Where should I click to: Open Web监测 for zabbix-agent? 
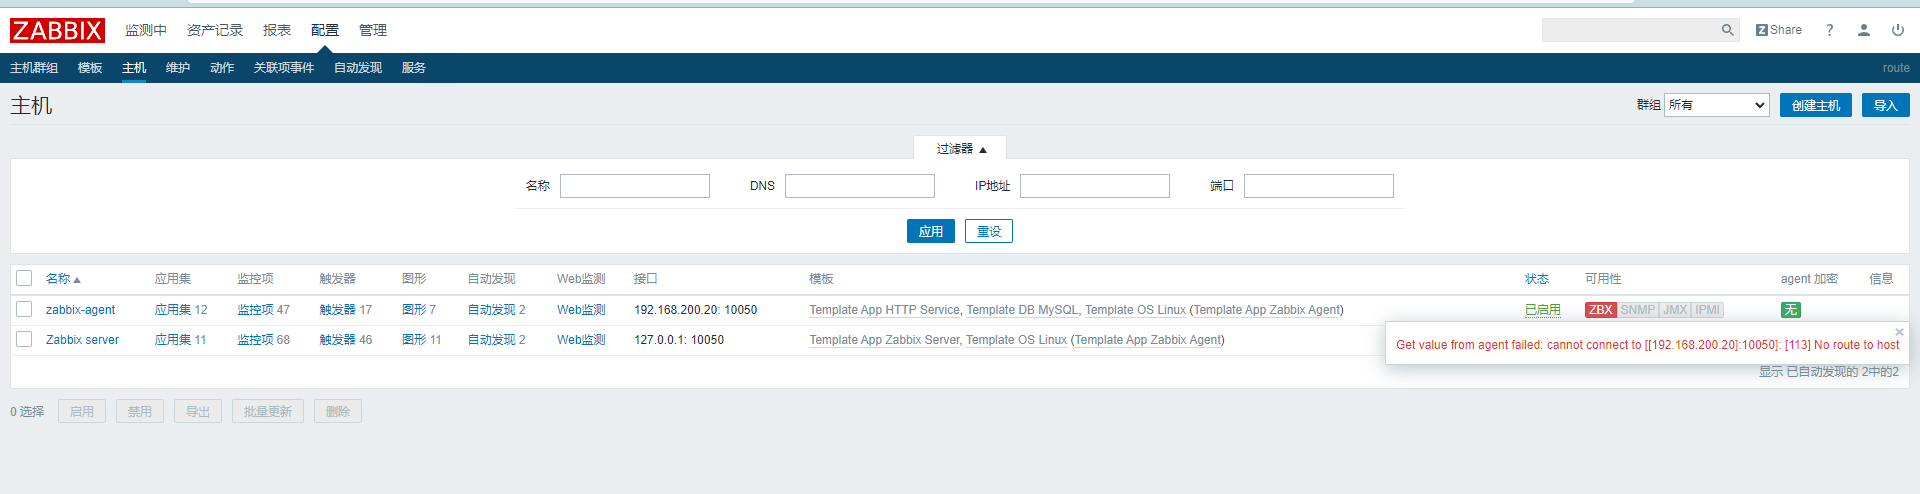tap(581, 310)
